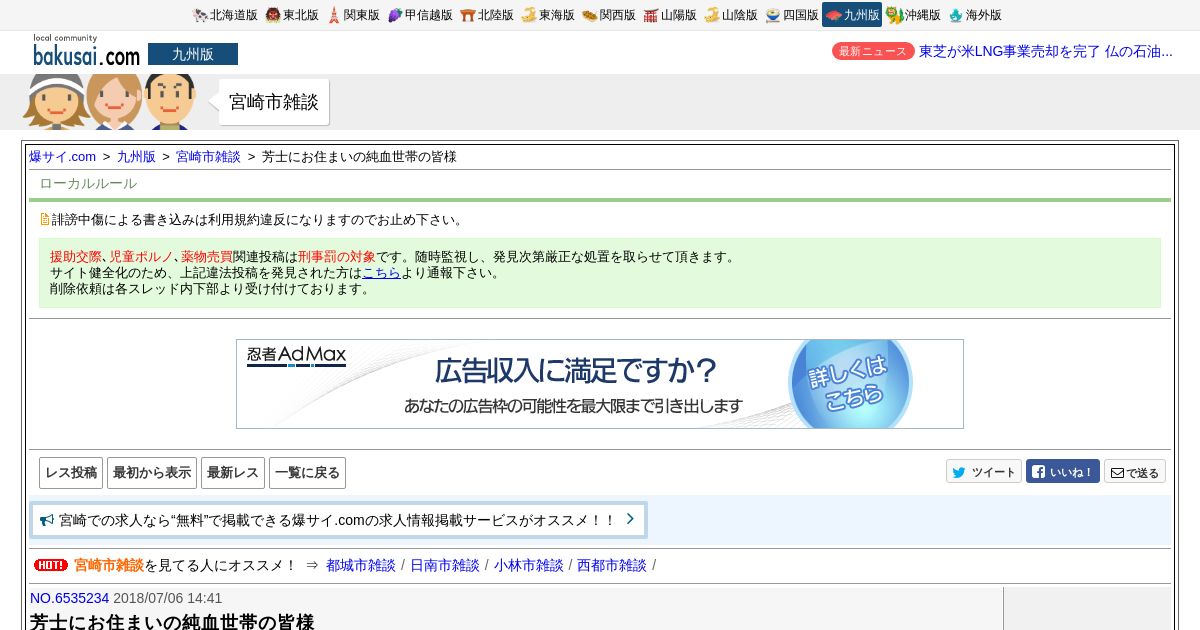Image resolution: width=1200 pixels, height=630 pixels.
Task: Click the Sanyo shrine gate icon
Action: 651,15
